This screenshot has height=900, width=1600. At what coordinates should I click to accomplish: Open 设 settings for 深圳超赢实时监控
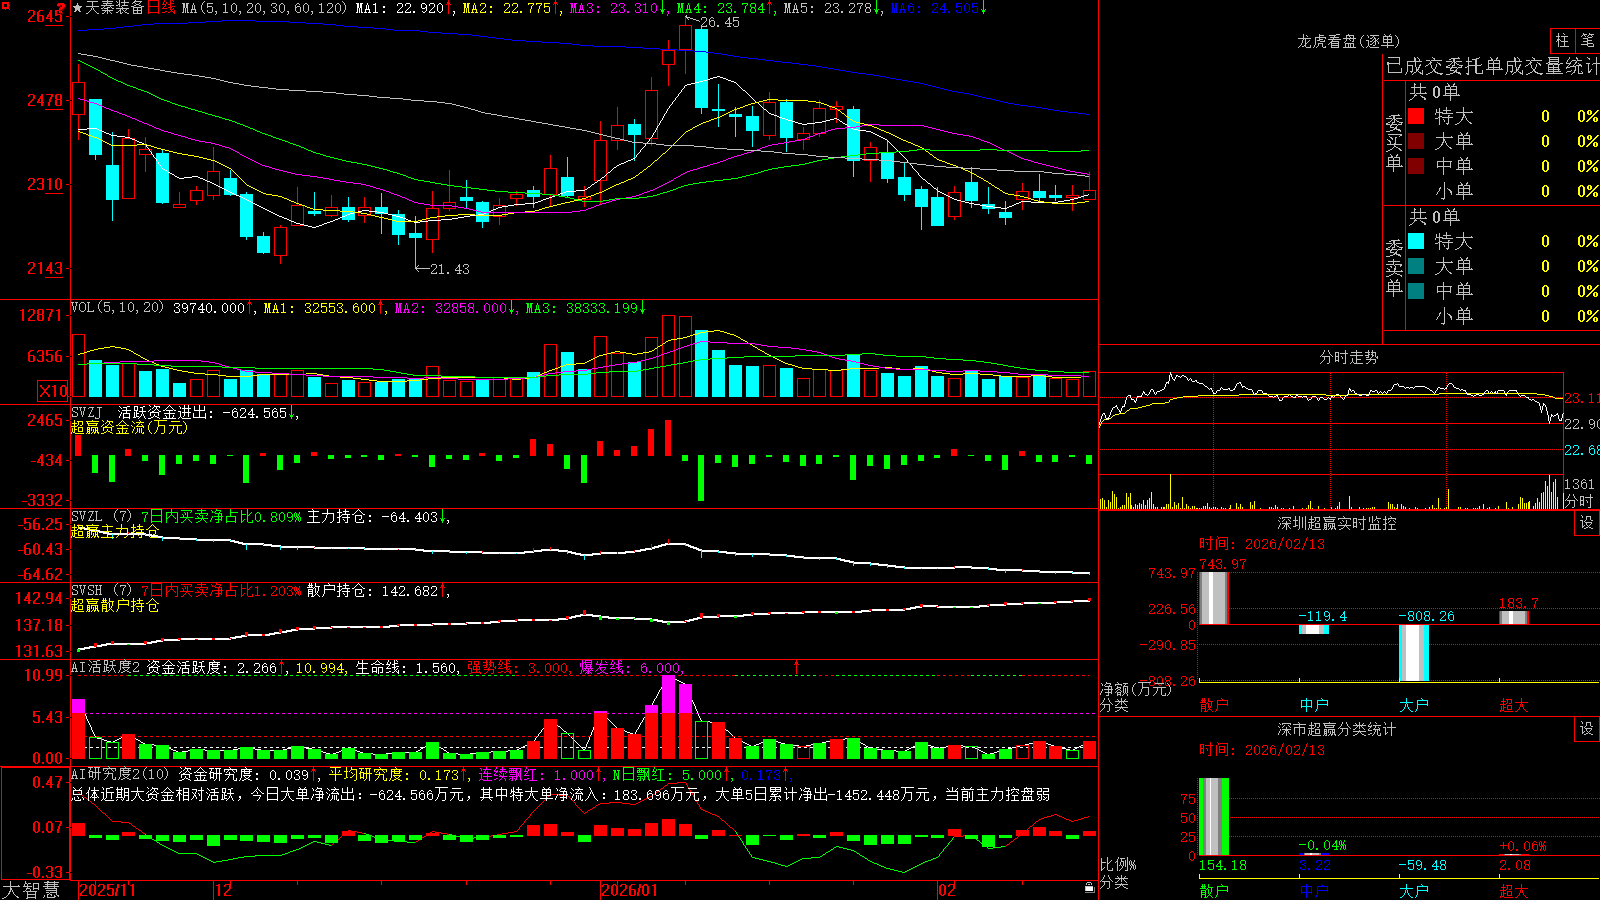tap(1587, 523)
